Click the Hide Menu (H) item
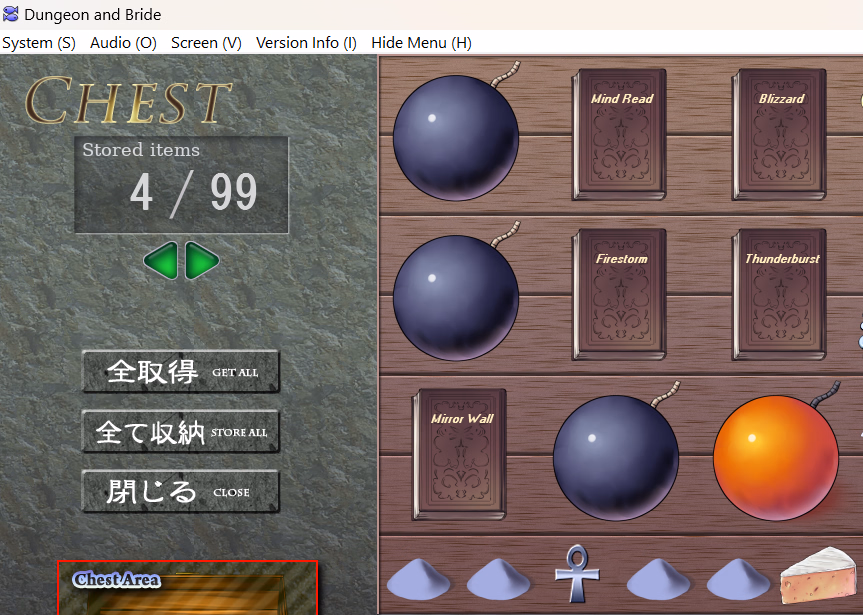863x615 pixels. pyautogui.click(x=421, y=43)
